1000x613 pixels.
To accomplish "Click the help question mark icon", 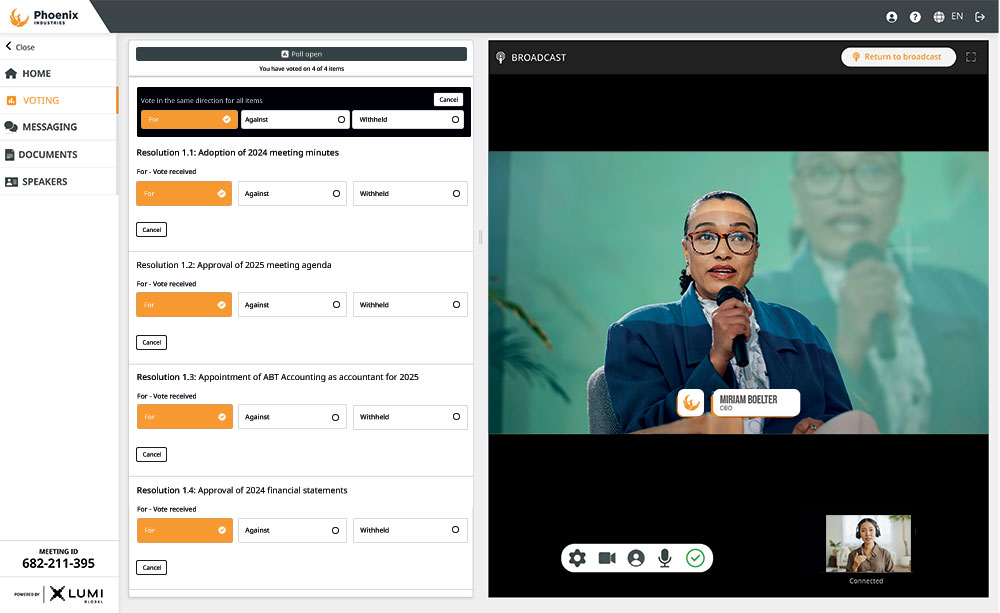I will [x=915, y=16].
